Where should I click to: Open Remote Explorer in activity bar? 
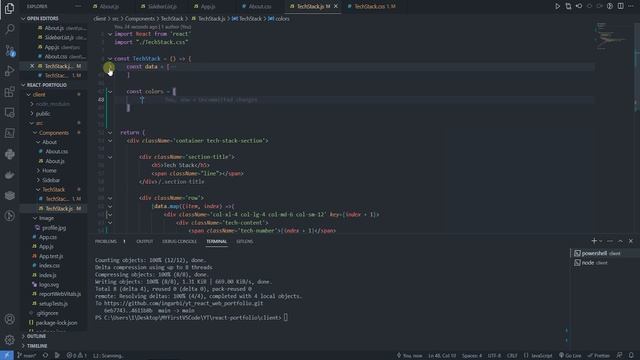9,112
